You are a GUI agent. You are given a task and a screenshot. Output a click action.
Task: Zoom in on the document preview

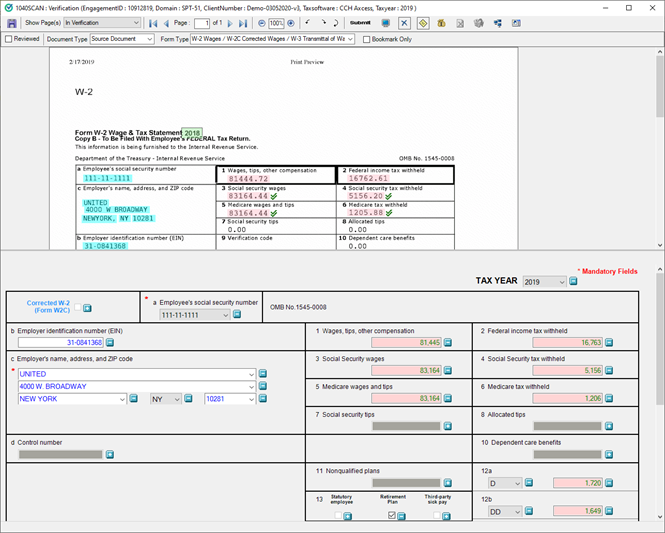click(x=291, y=22)
